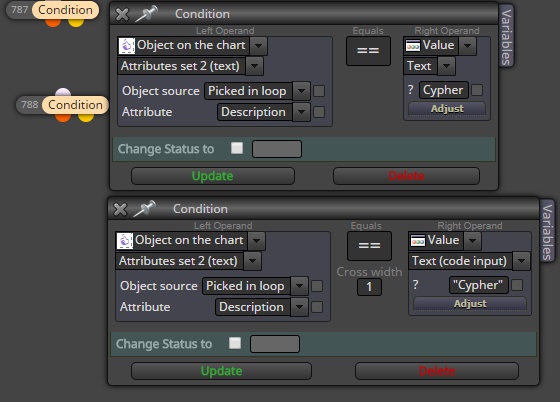Screen dimensions: 560x402
Task: Tick the Object source checkbox in the upper panel
Action: (x=319, y=91)
